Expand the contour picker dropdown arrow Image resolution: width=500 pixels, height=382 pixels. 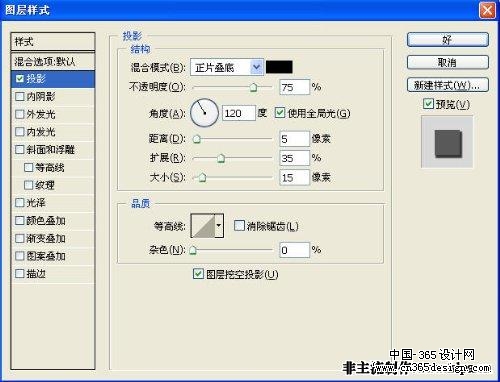coord(219,226)
